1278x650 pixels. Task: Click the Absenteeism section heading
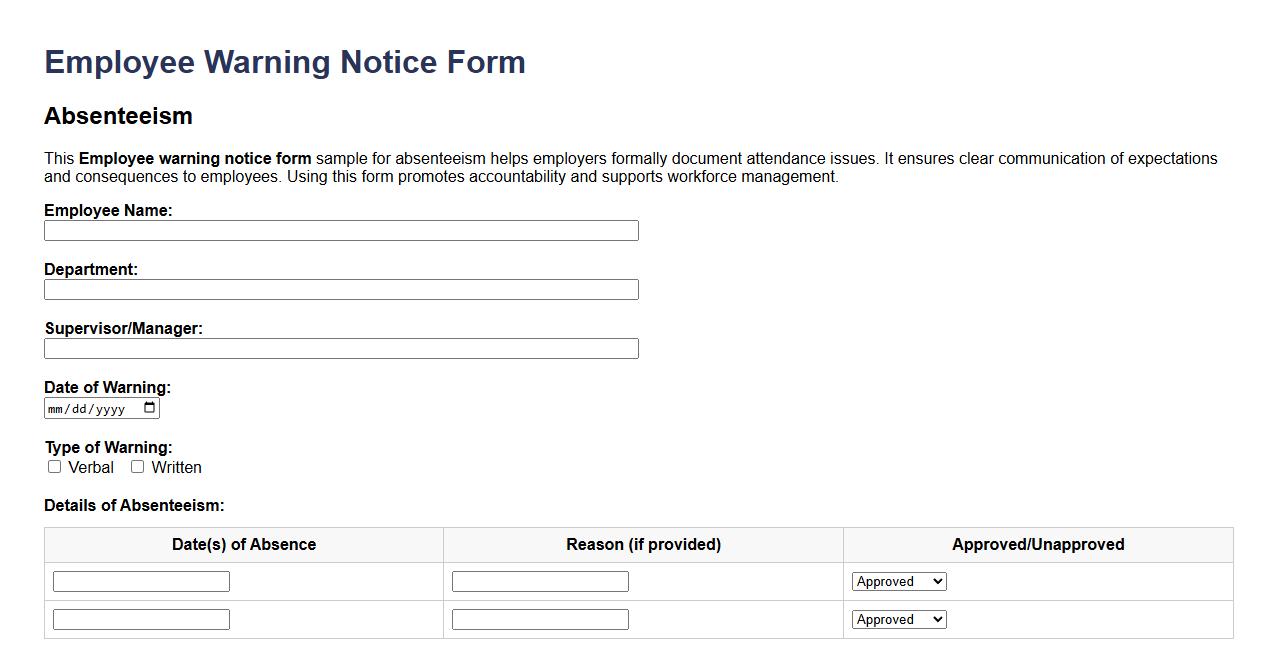point(118,116)
